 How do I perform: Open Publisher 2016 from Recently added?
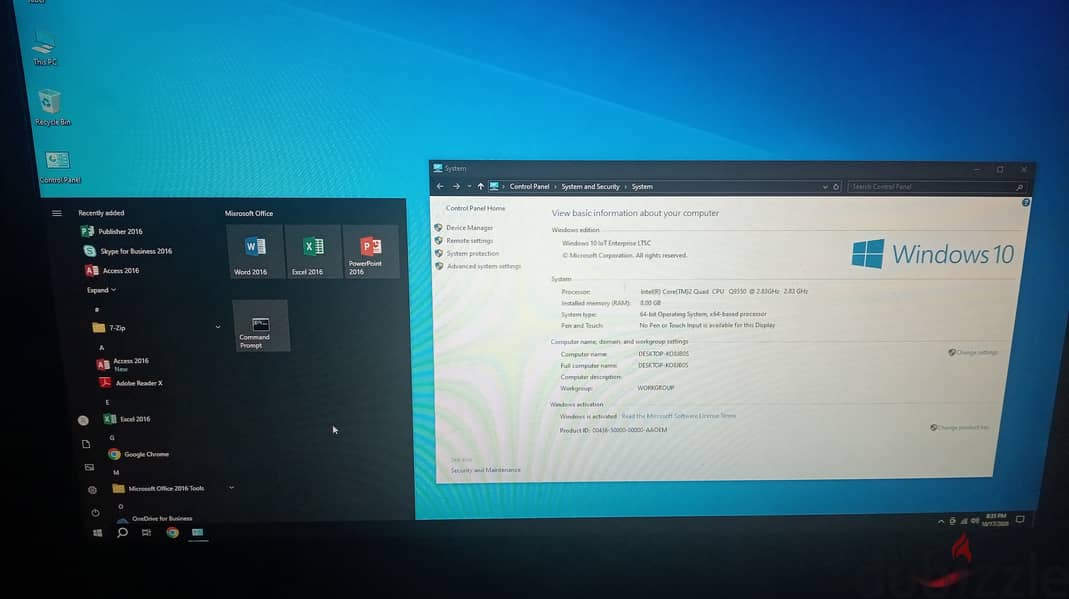pos(112,232)
